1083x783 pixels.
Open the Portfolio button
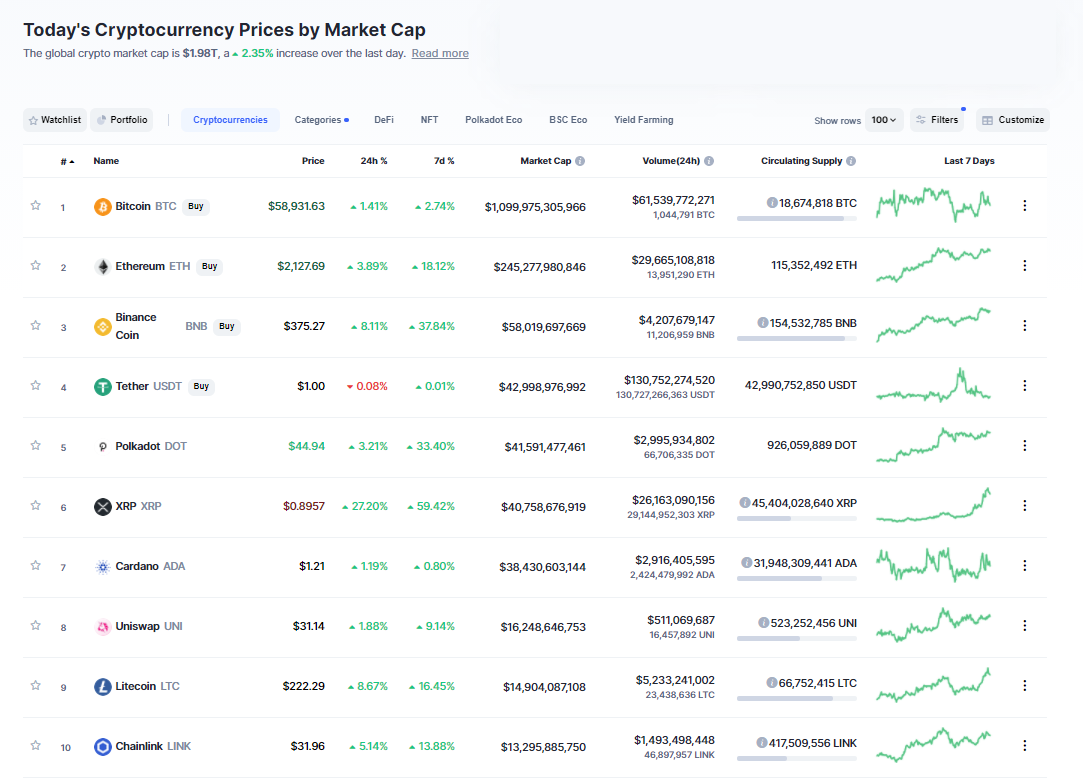click(122, 120)
